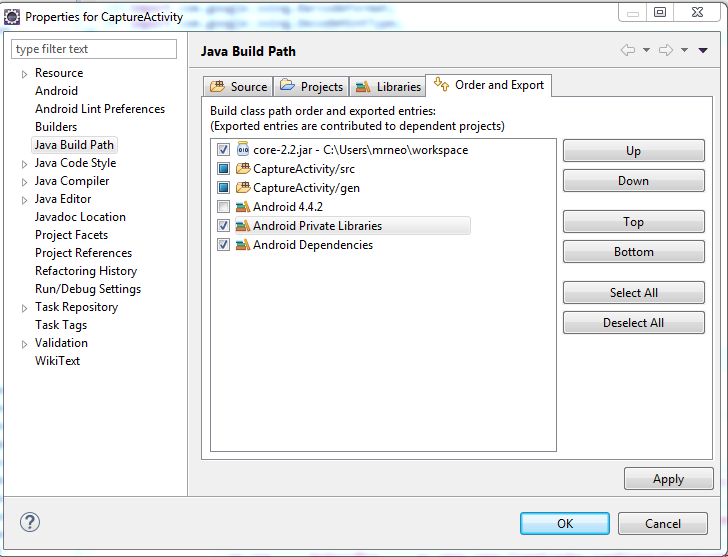728x557 pixels.
Task: Move entry Up in build order
Action: 634,150
